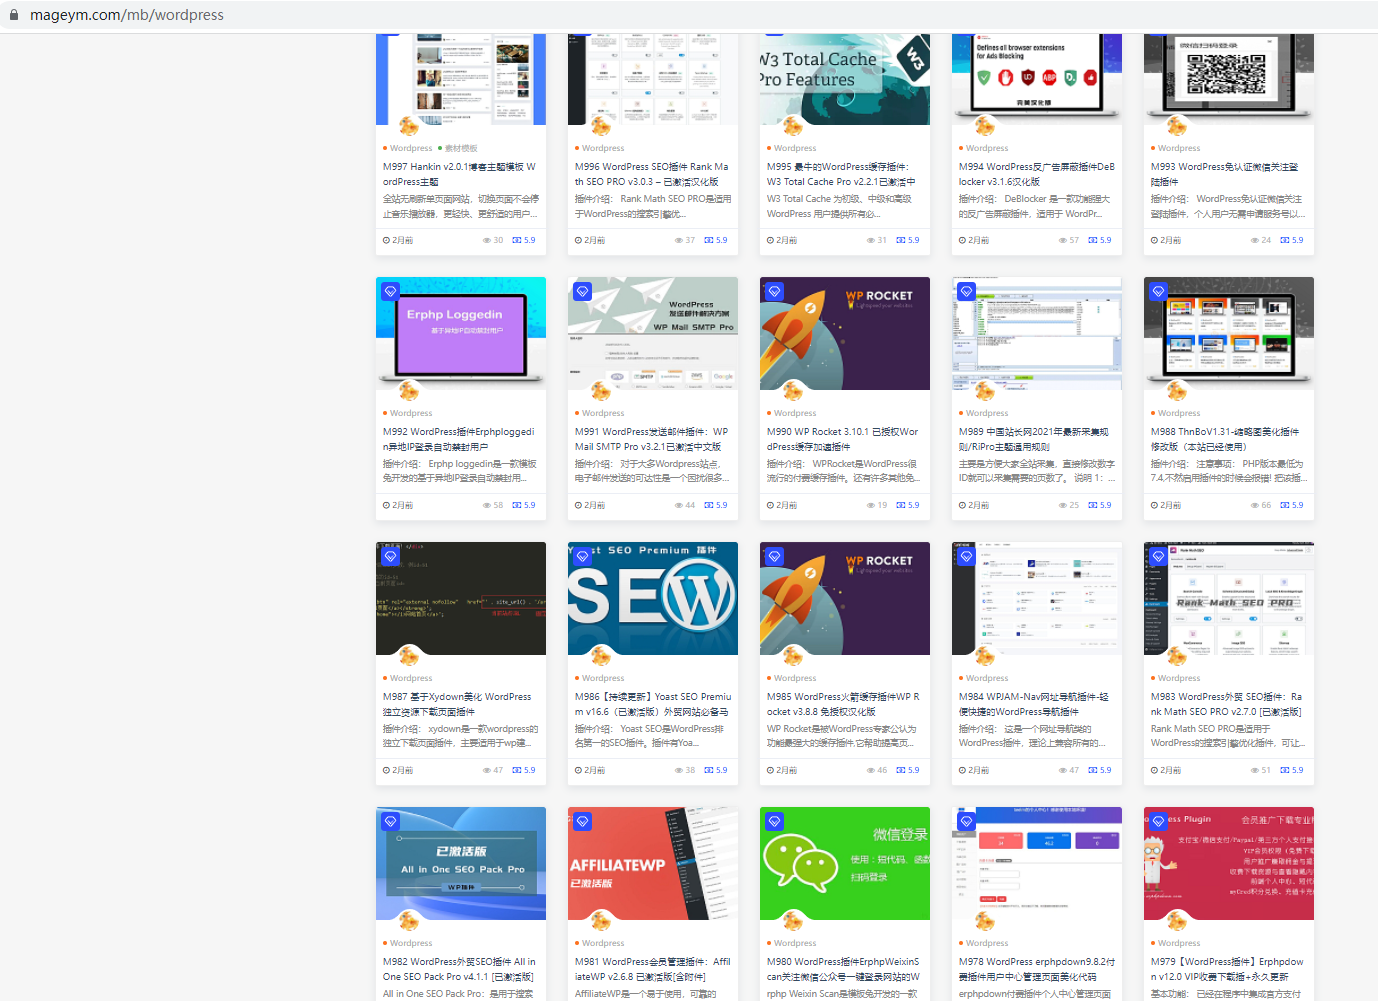
Task: Open the M983 Rank Math SEO PRO thumbnail
Action: (1229, 598)
